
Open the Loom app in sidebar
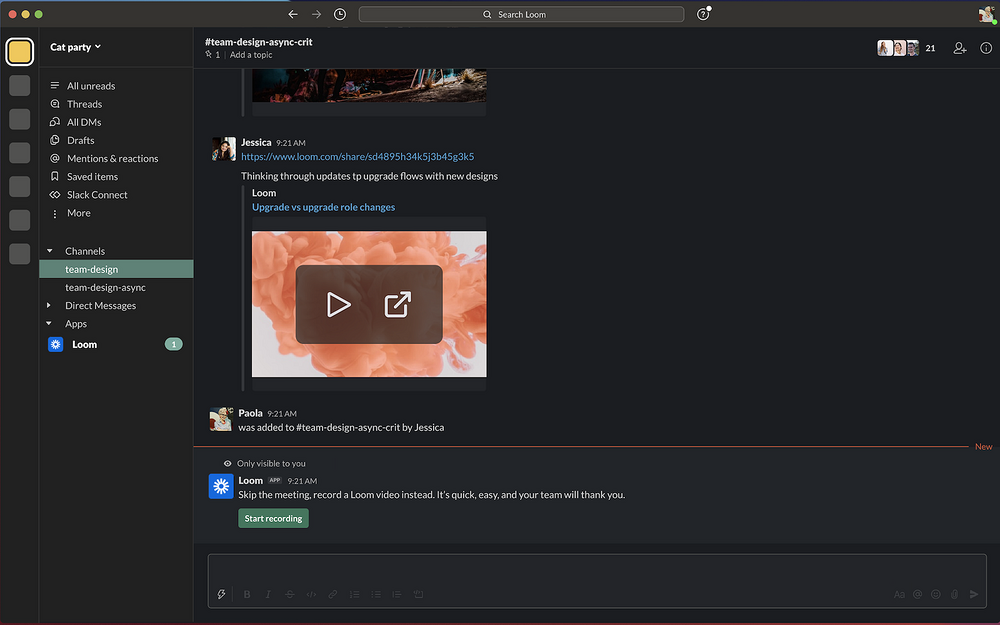pyautogui.click(x=84, y=344)
